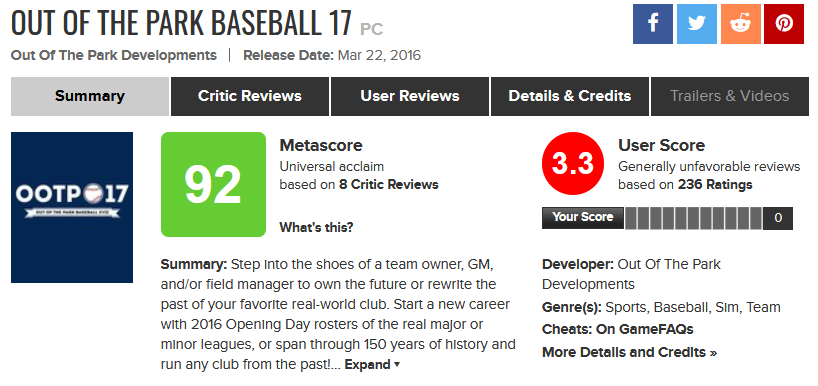Open the Details & Credits tab

click(x=570, y=96)
